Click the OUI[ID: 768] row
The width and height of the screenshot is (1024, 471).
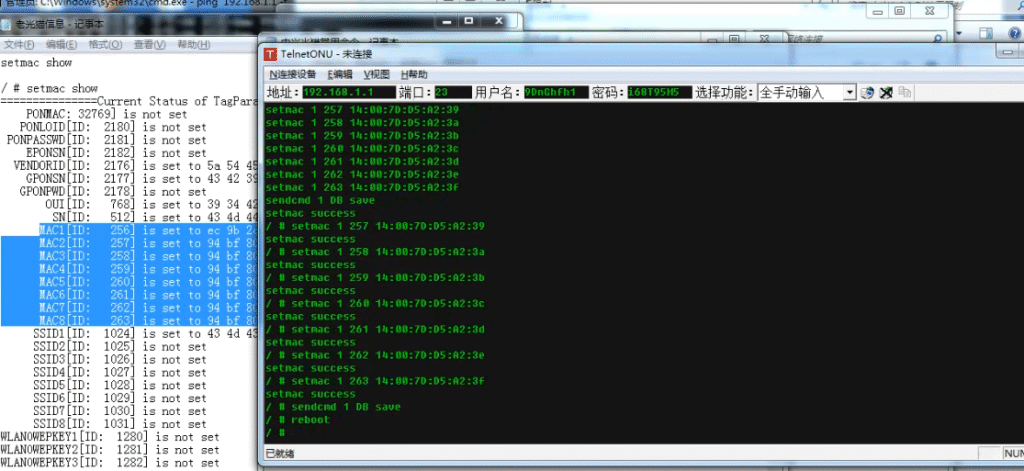coord(151,204)
